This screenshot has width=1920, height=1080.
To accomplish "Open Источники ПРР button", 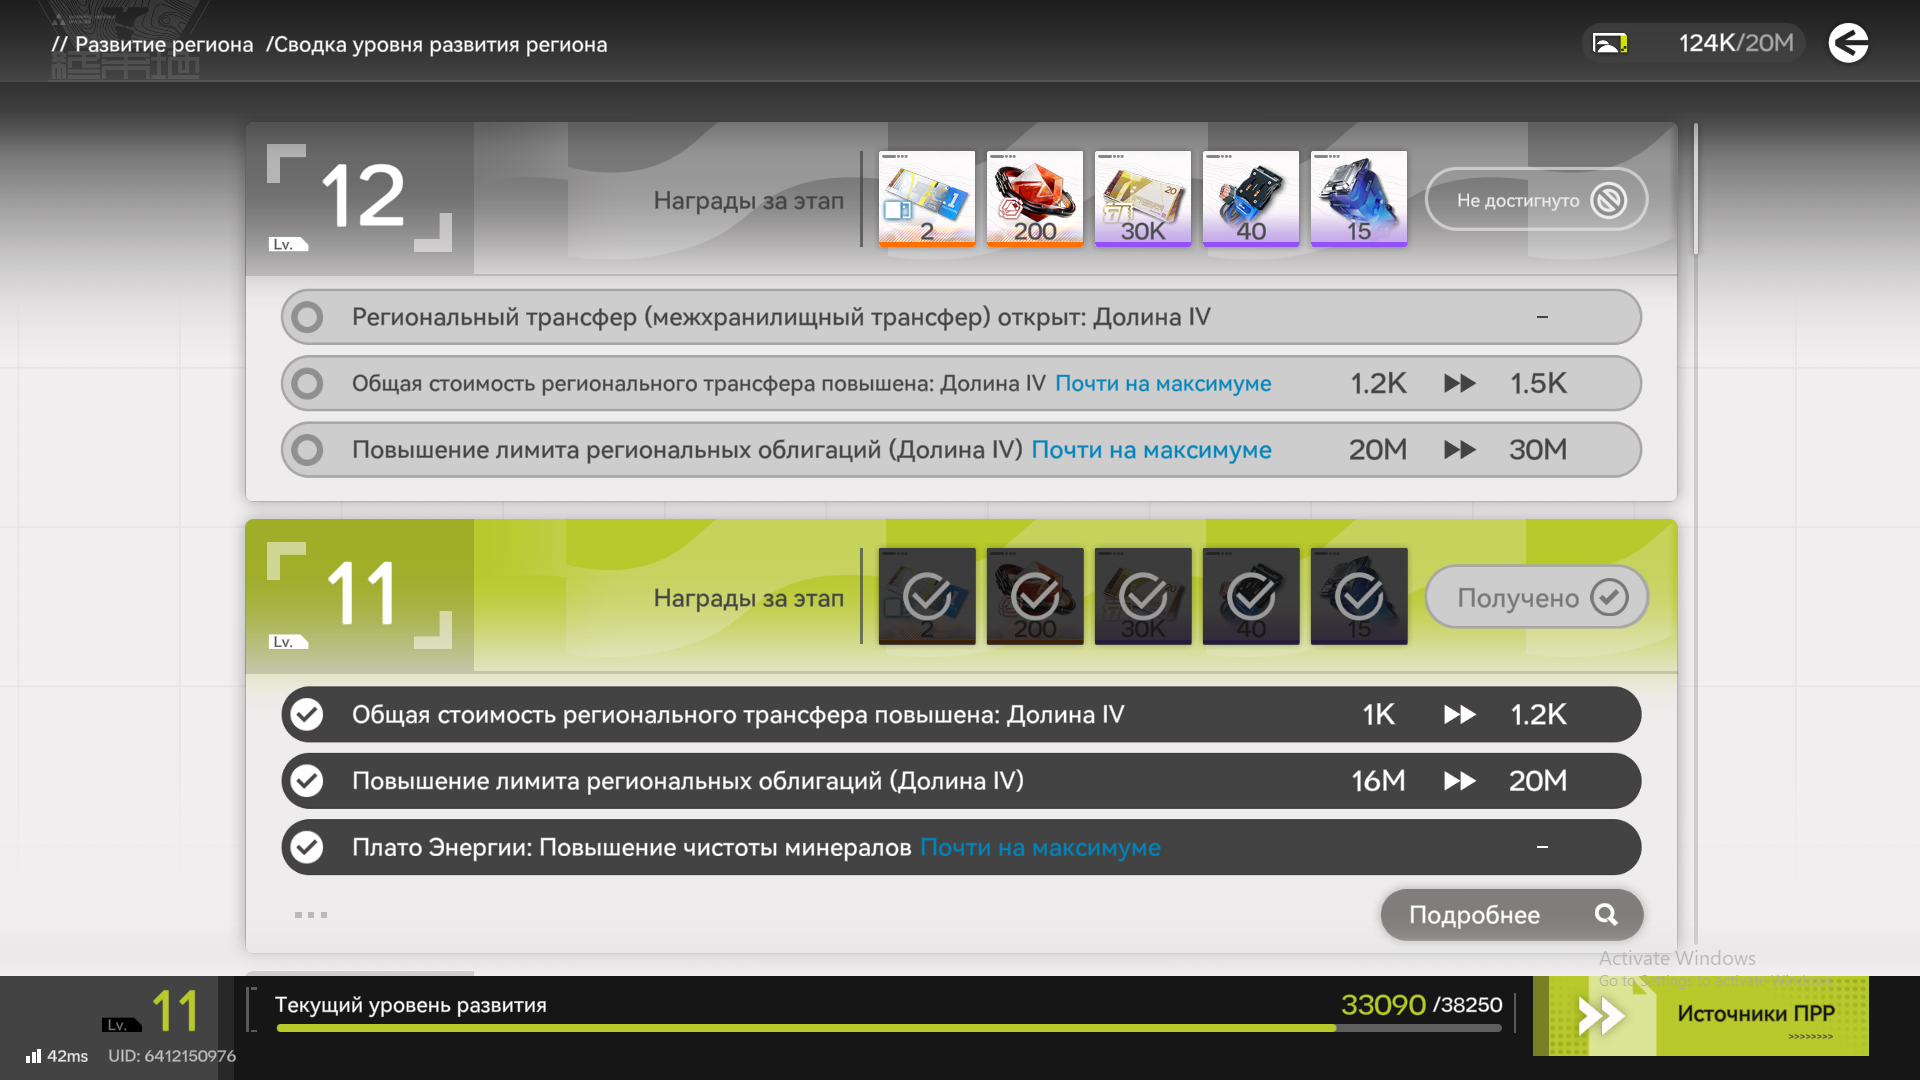I will click(x=1700, y=1015).
